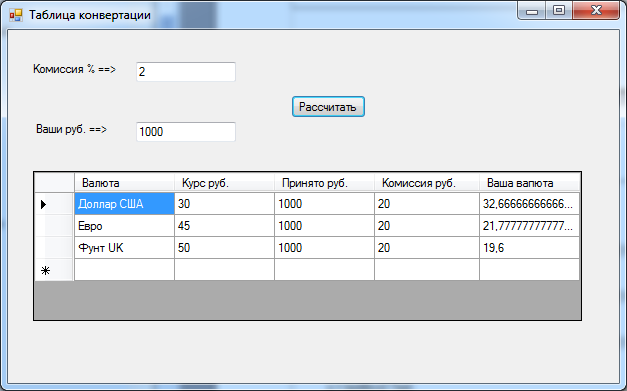Sort by the Курс руб. column header

click(x=224, y=183)
